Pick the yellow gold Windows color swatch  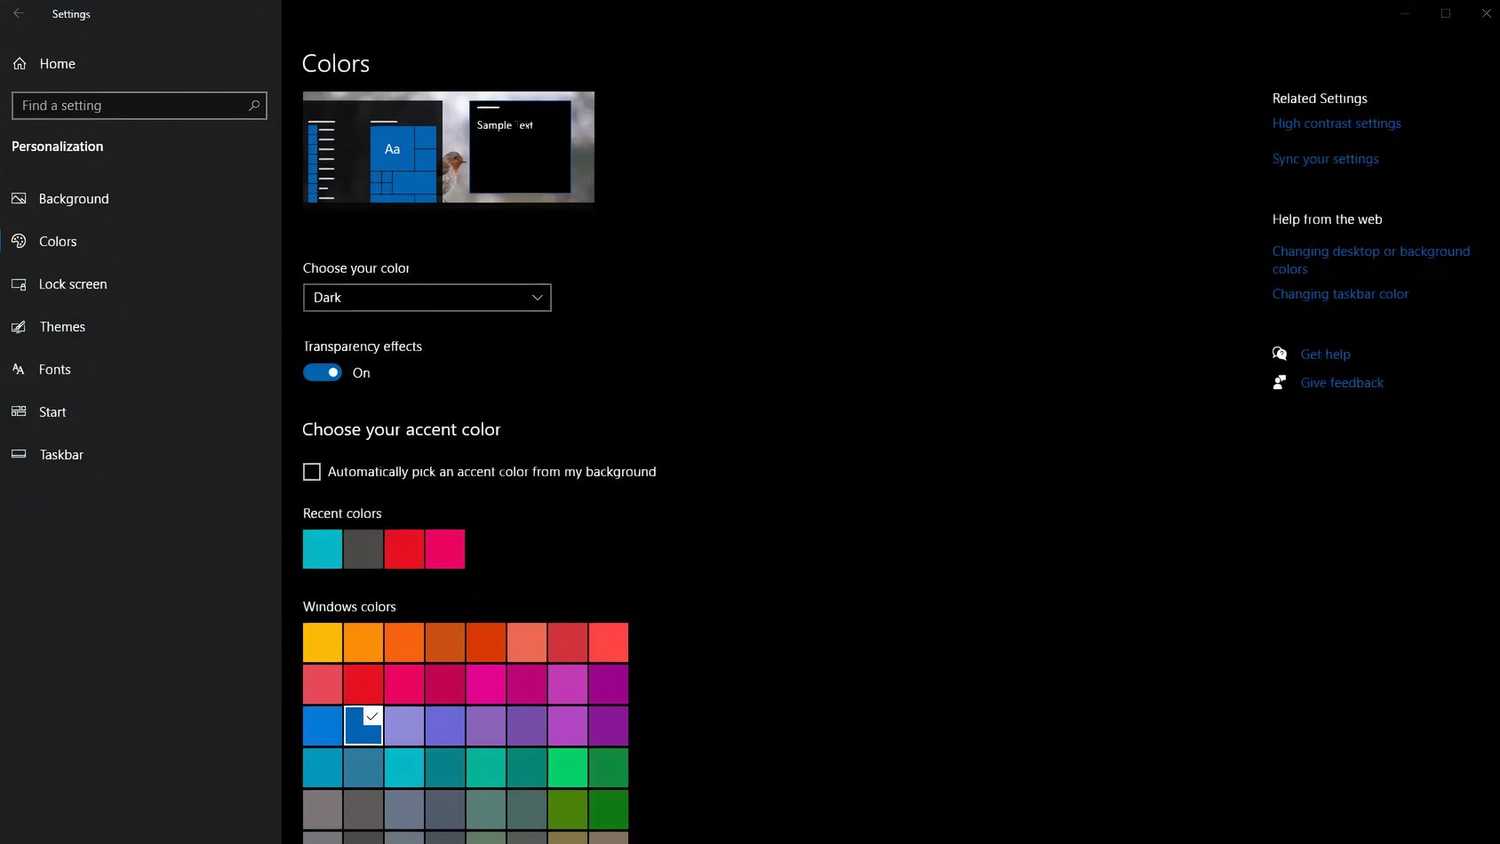[322, 643]
